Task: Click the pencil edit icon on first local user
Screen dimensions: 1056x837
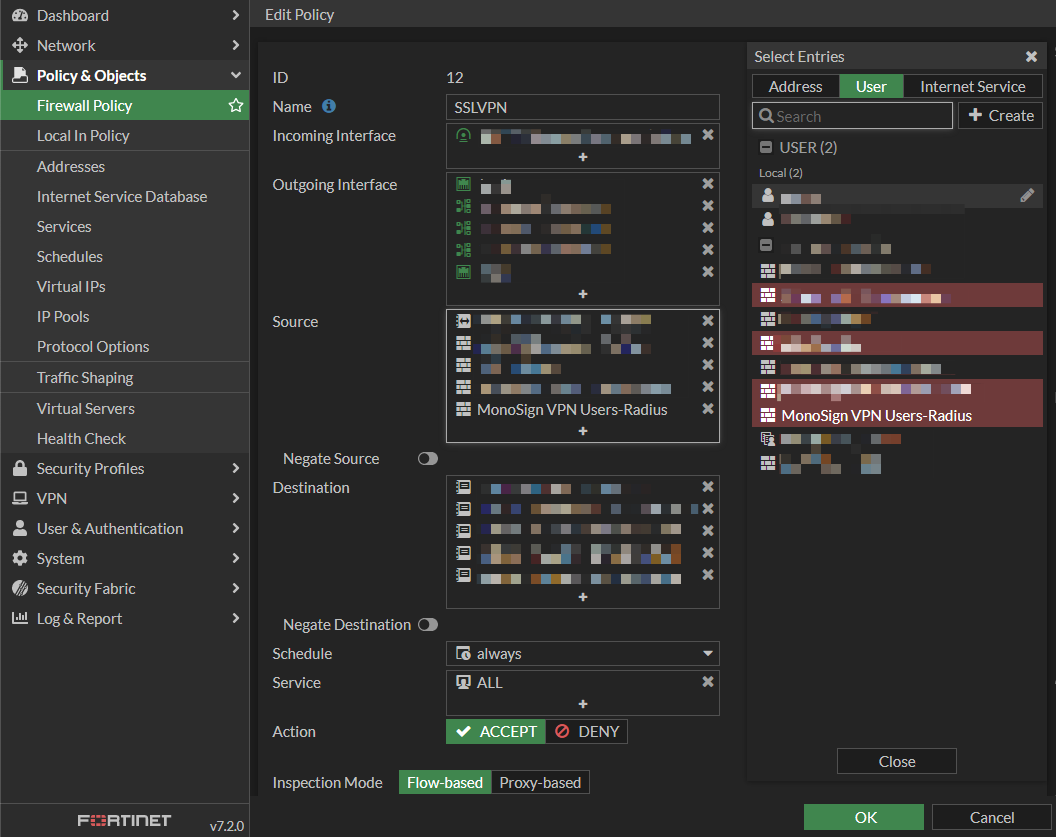Action: (x=1027, y=196)
